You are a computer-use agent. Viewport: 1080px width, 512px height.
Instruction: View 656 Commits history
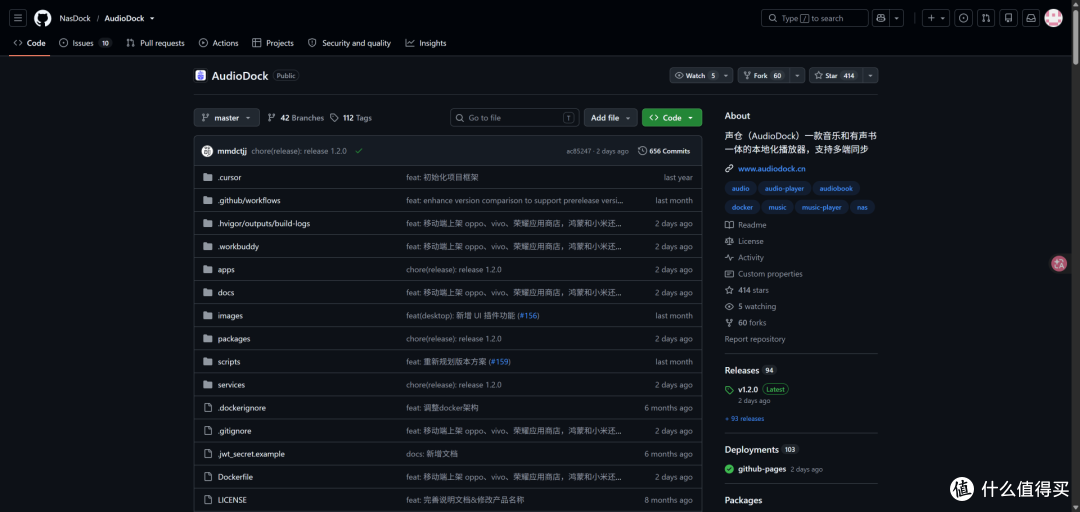[x=664, y=151]
